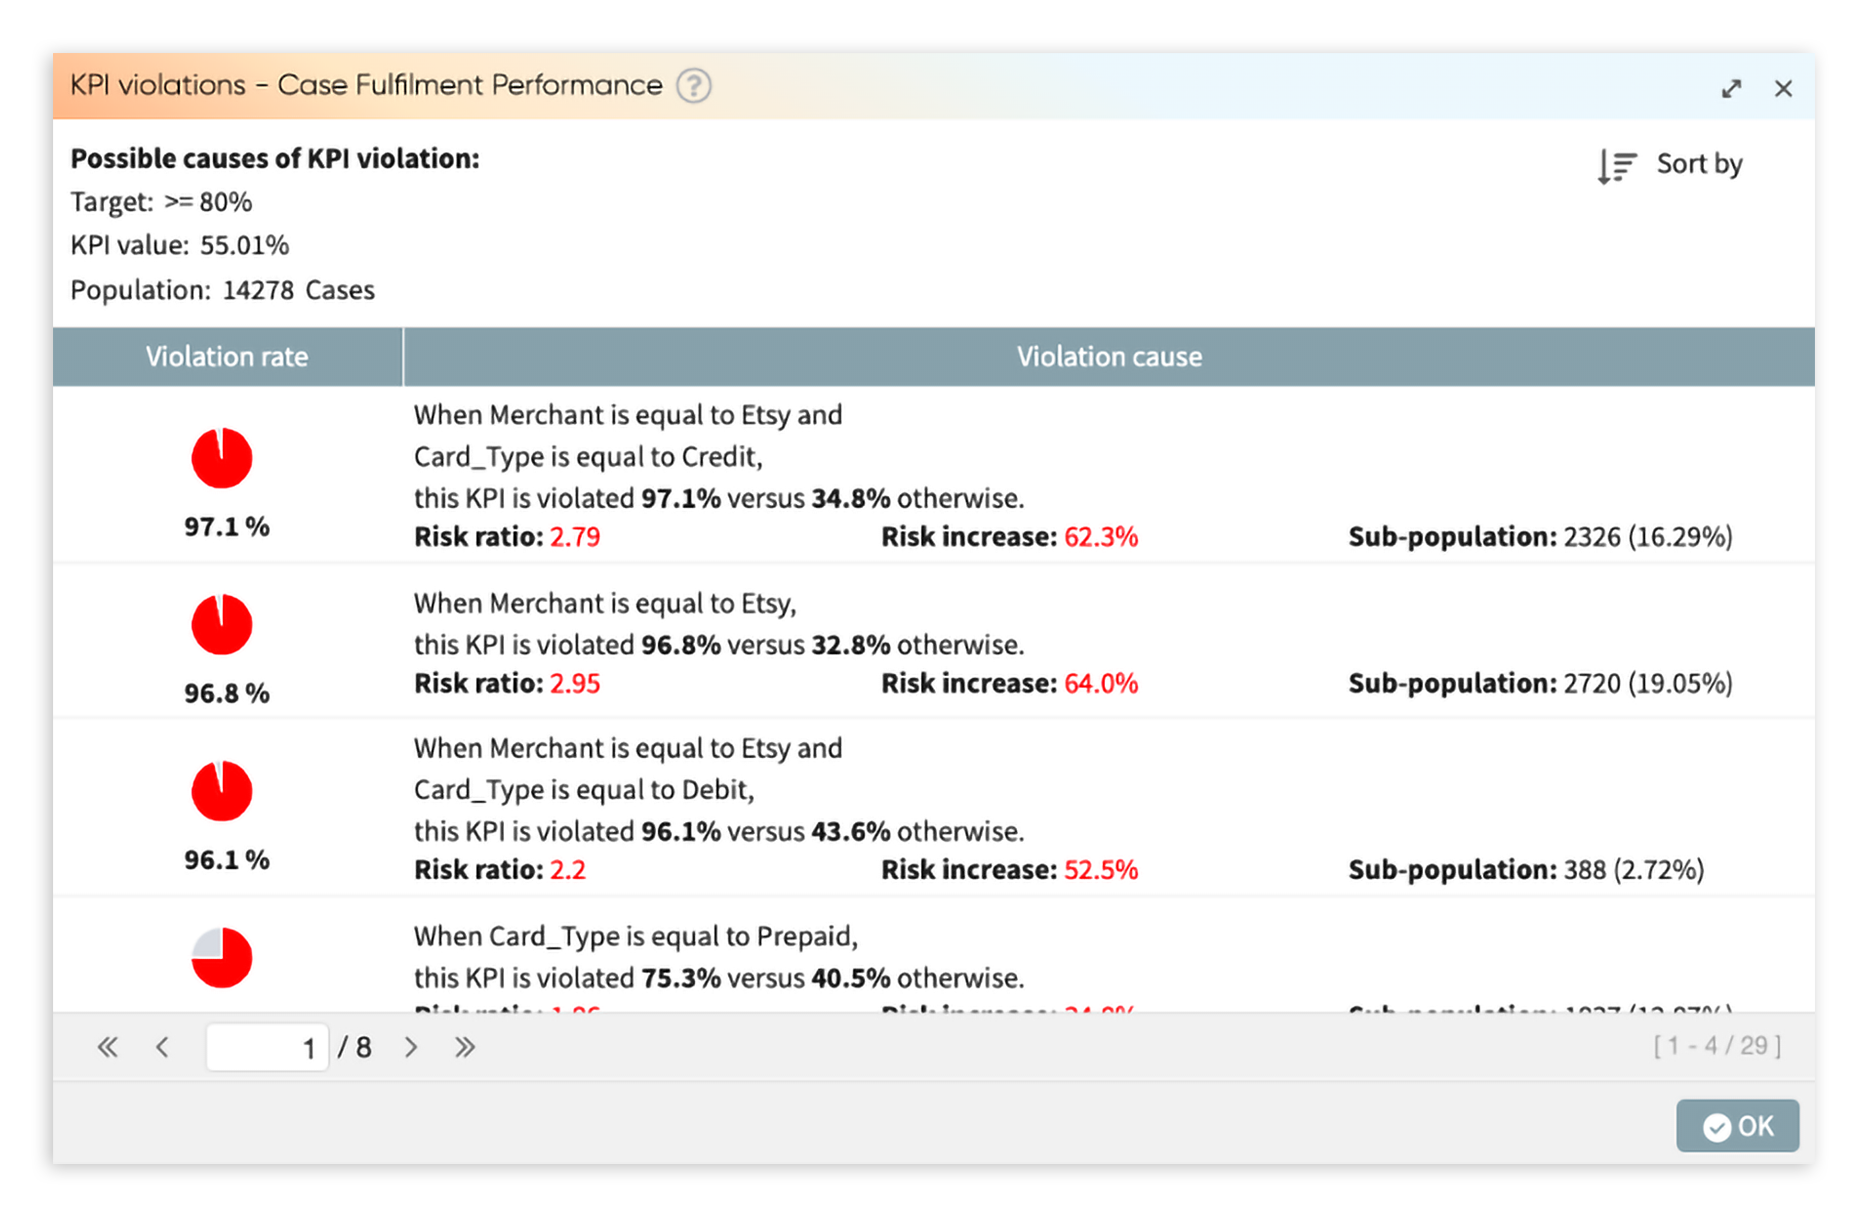The width and height of the screenshot is (1870, 1218).
Task: Go to the previous results page
Action: (x=163, y=1047)
